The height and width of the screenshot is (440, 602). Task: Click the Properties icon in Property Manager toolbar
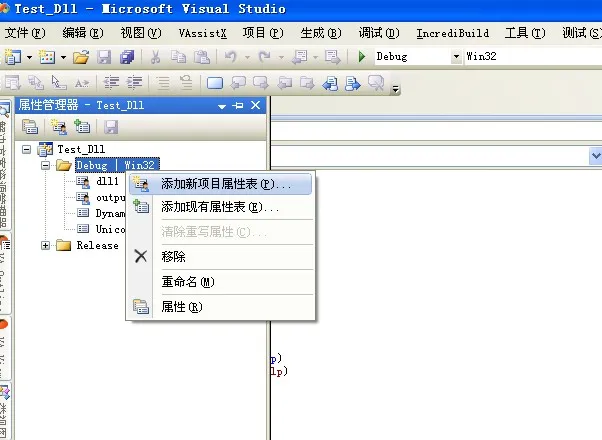(x=30, y=127)
